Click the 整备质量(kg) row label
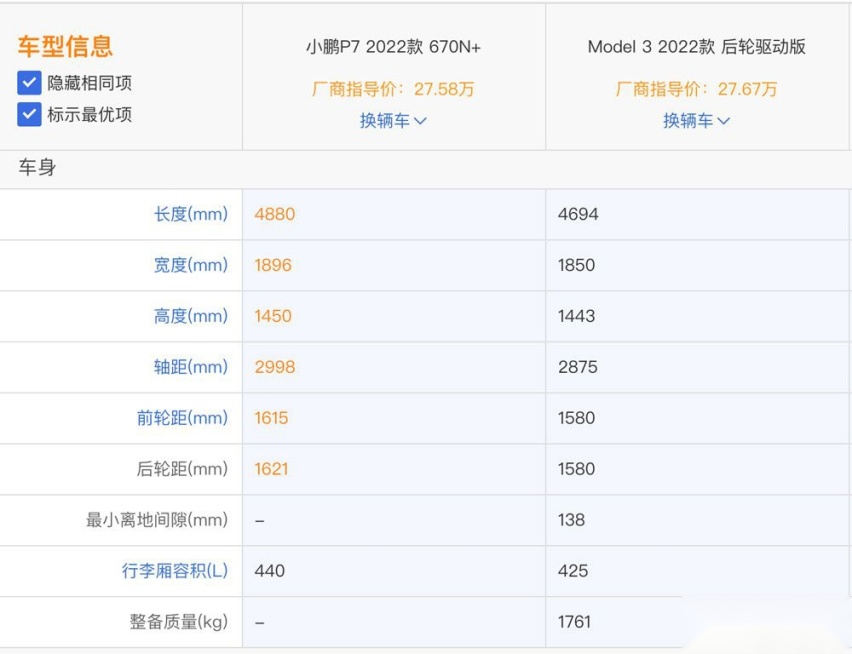This screenshot has width=852, height=654. (x=178, y=622)
